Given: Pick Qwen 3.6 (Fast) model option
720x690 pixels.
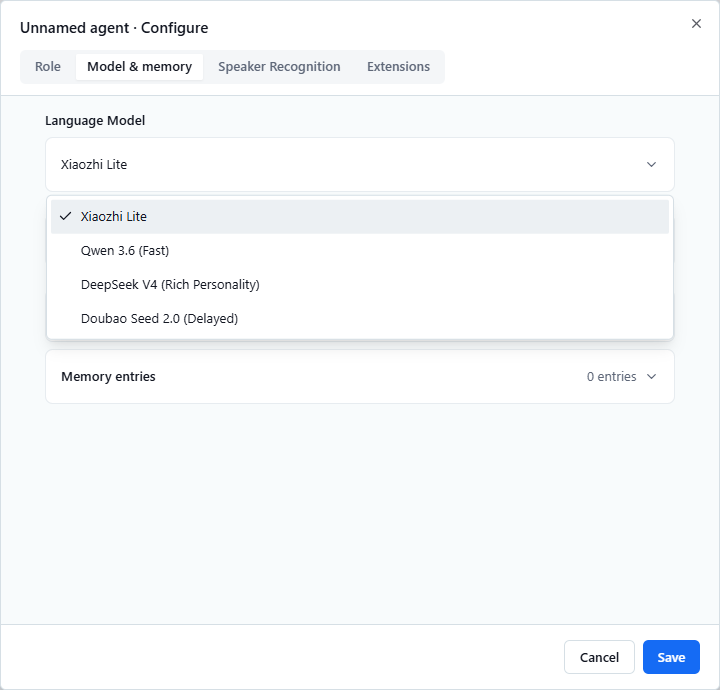Looking at the screenshot, I should 360,251.
